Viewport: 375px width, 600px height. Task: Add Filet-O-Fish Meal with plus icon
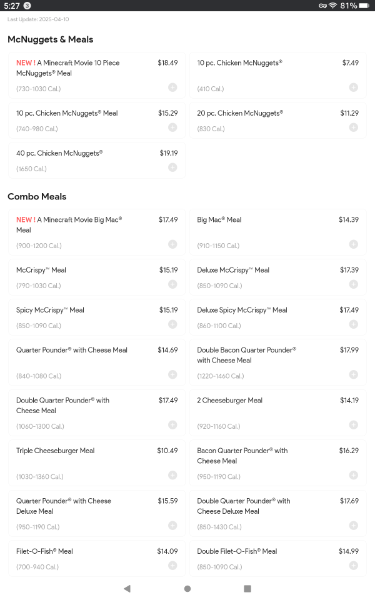pos(173,566)
